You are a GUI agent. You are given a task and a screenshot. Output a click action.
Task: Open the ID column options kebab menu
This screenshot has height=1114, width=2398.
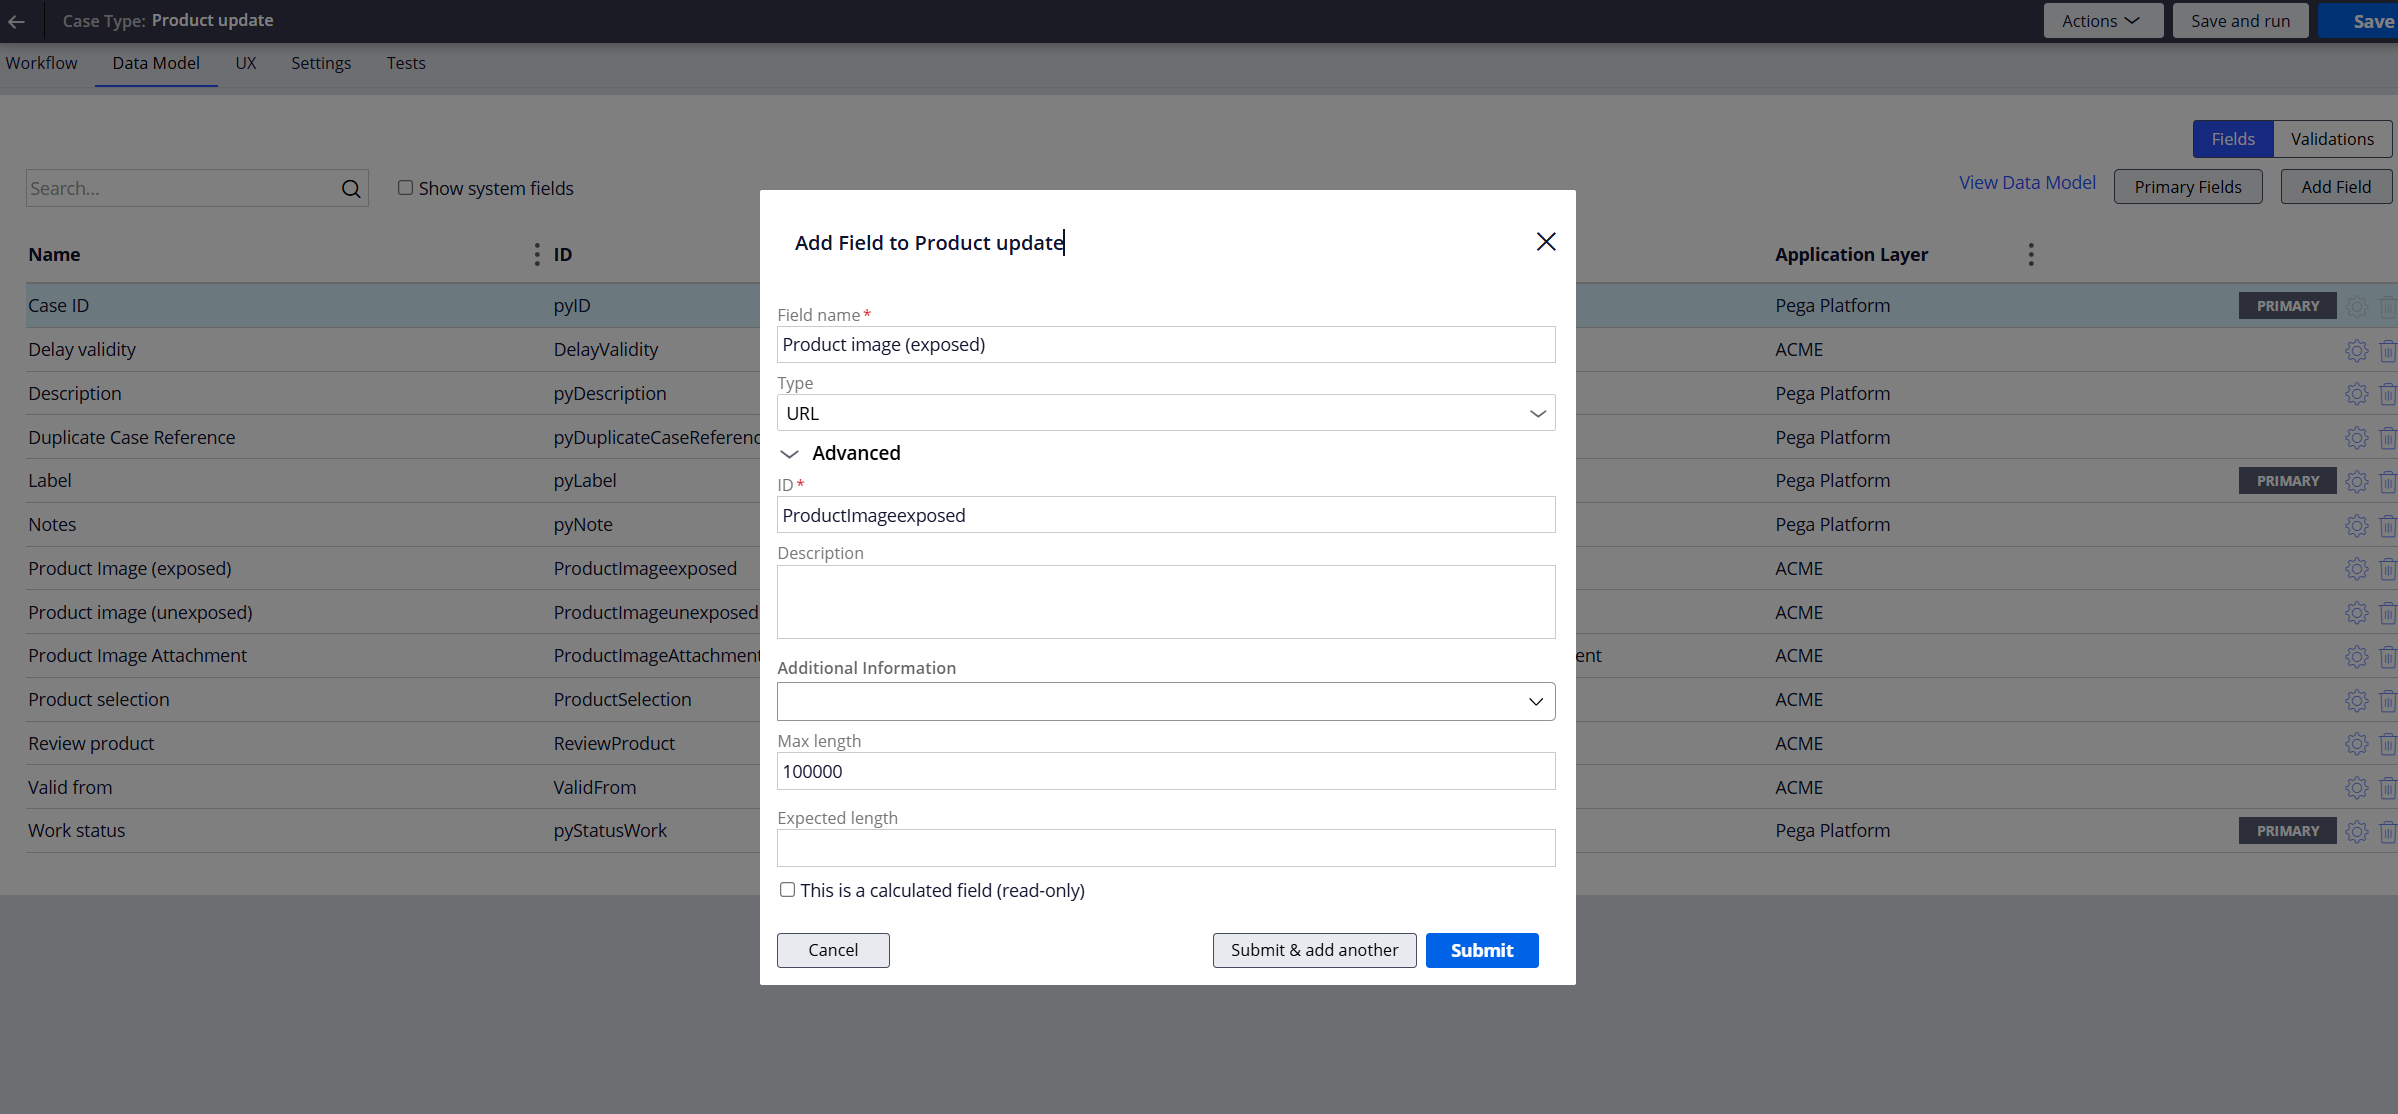537,254
